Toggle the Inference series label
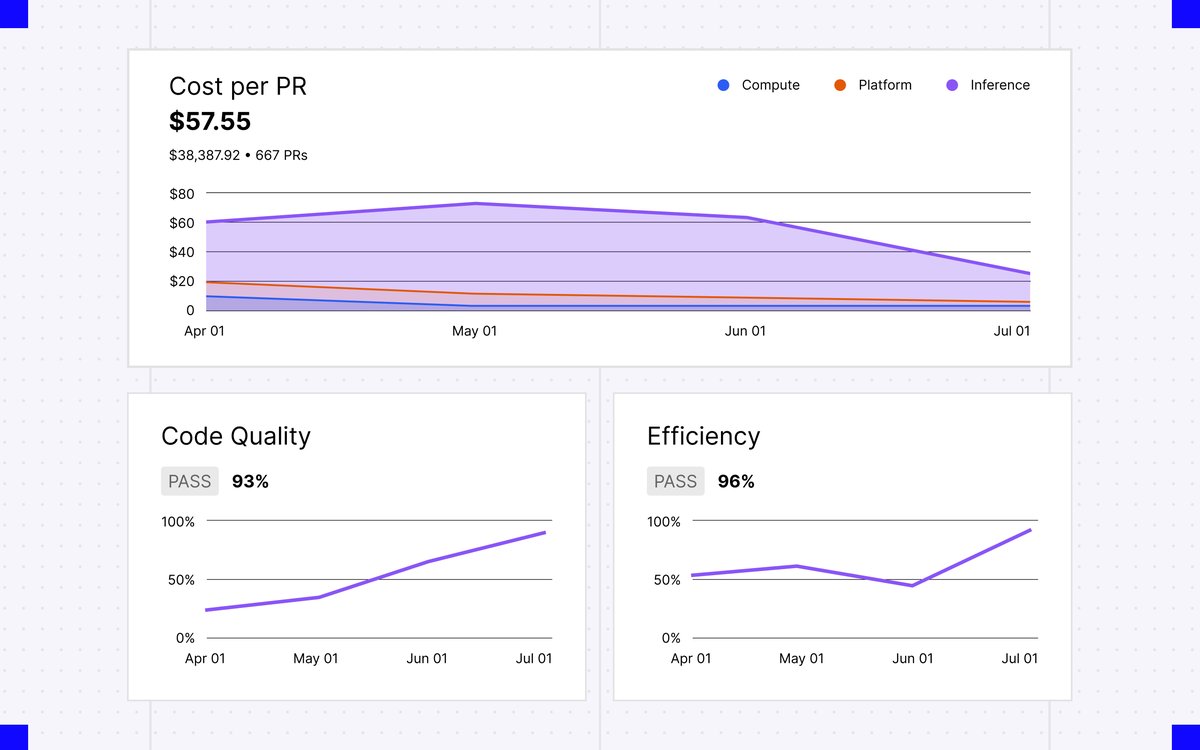1200x750 pixels. point(1000,85)
